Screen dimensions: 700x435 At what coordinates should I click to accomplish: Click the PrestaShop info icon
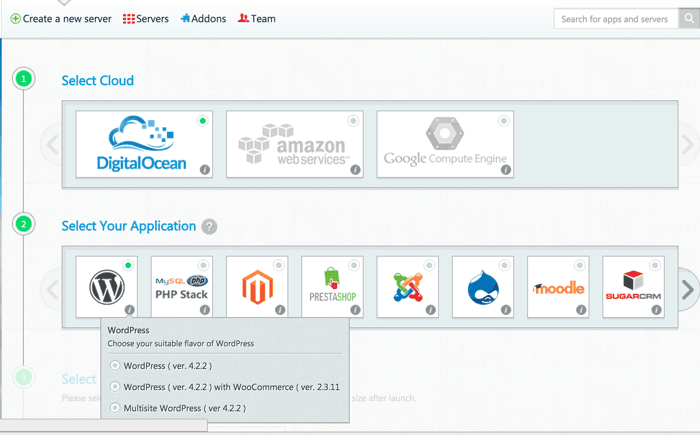pos(355,310)
